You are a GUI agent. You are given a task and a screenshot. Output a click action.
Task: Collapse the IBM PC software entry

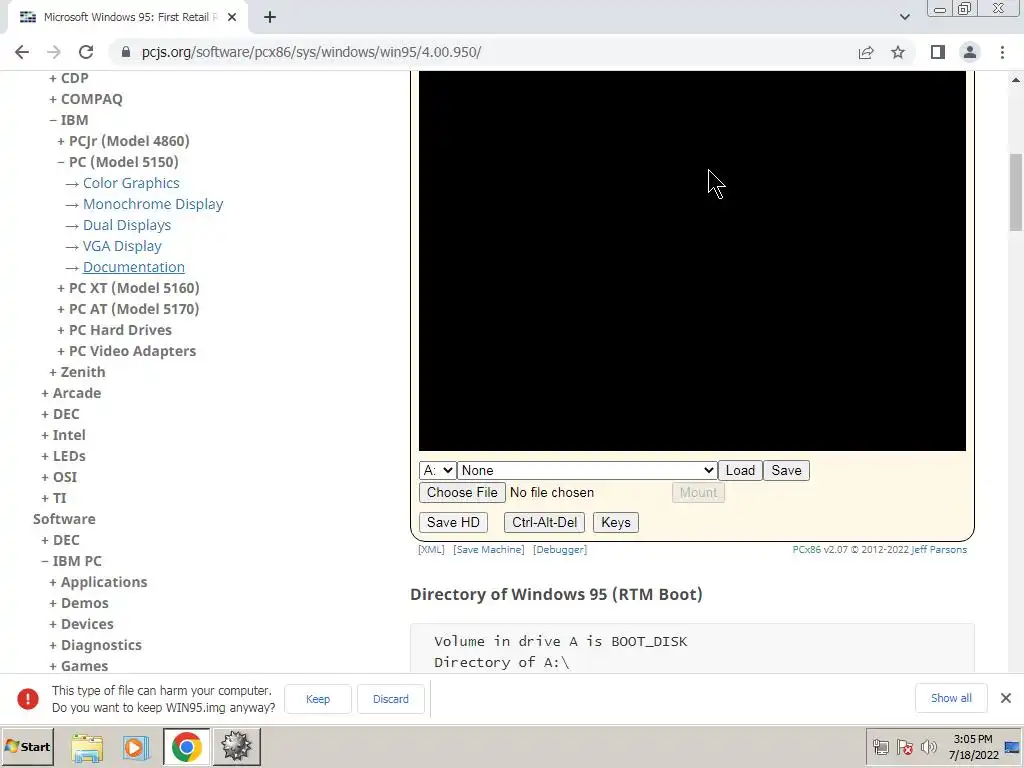tap(71, 561)
